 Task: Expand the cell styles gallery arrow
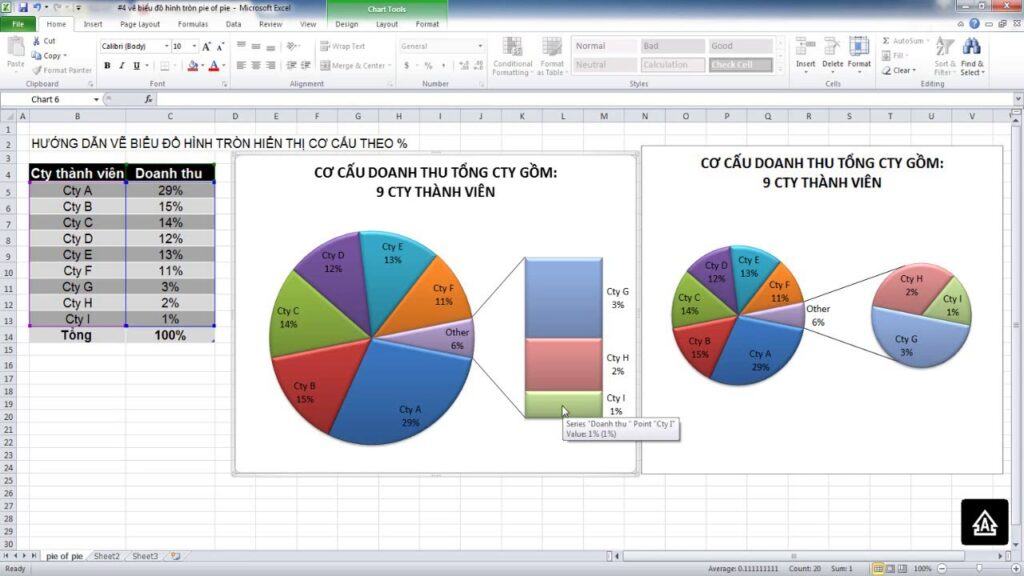pos(780,69)
